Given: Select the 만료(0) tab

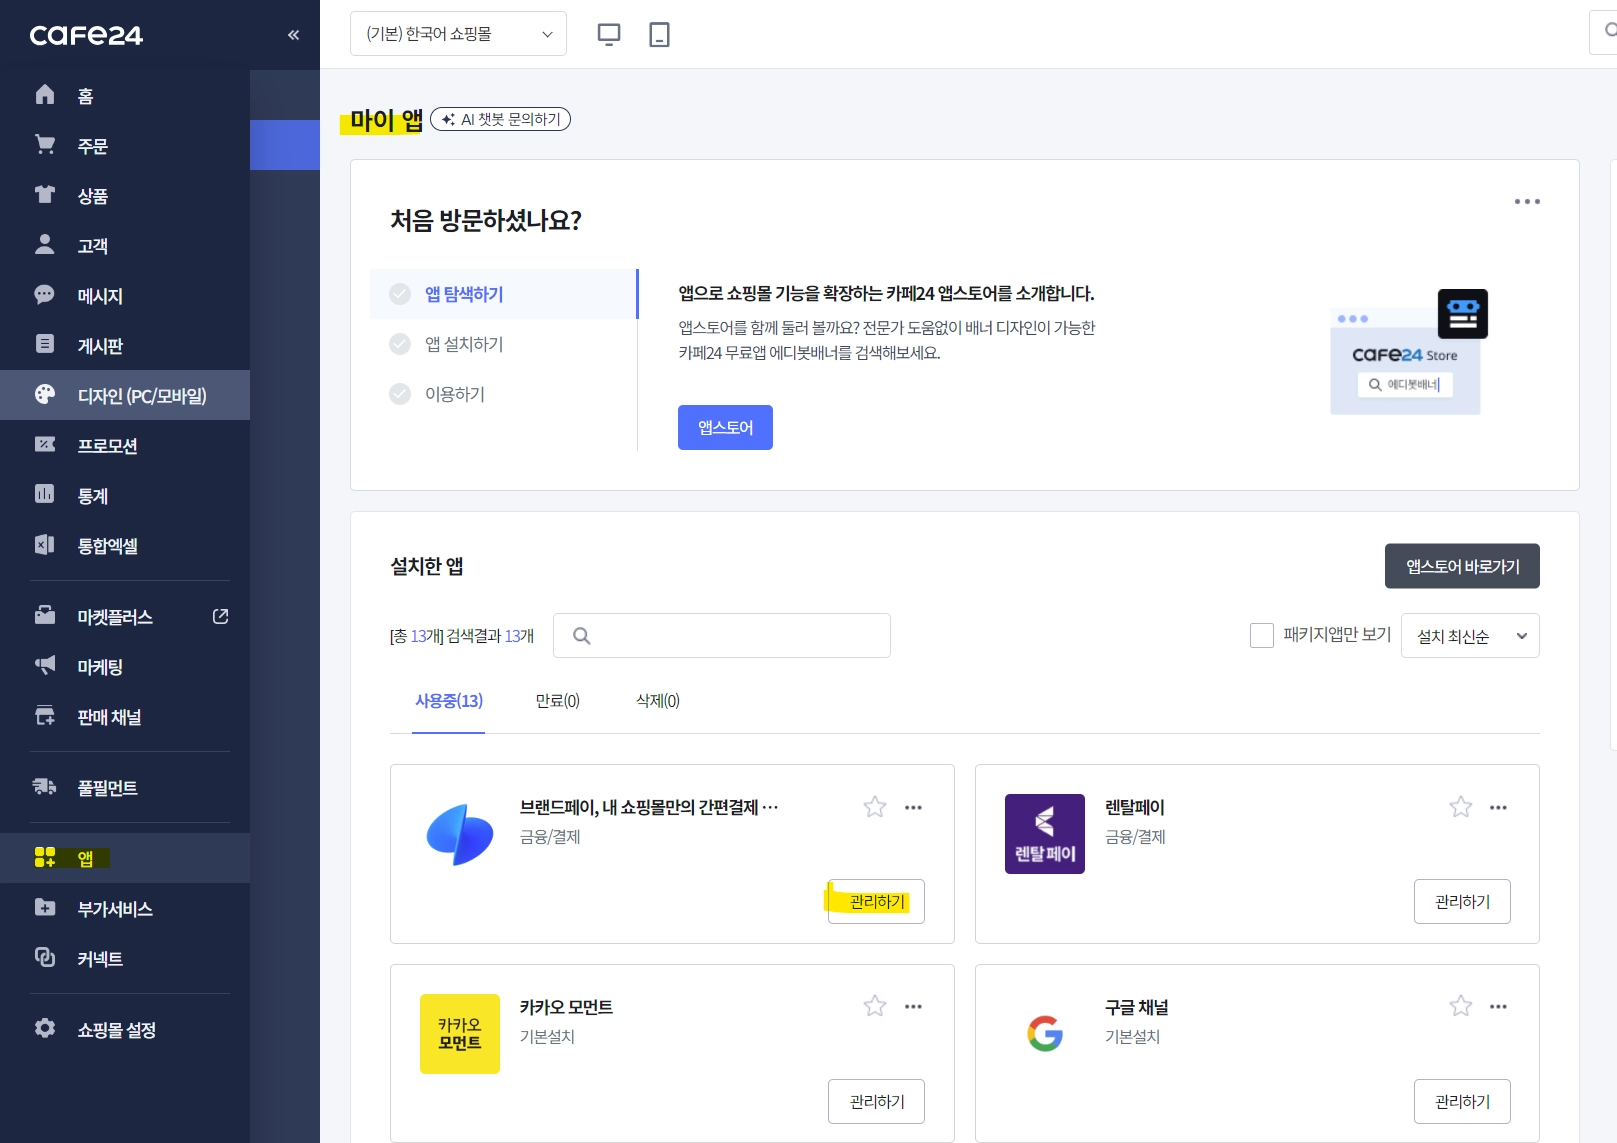Looking at the screenshot, I should point(558,701).
